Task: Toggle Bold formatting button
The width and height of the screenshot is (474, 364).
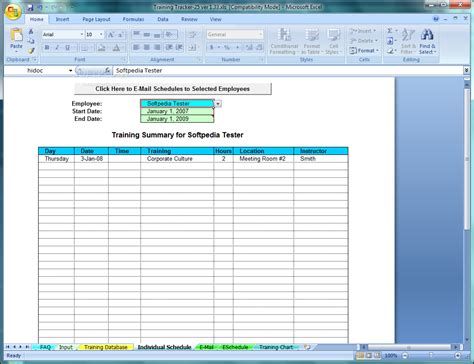Action: tap(47, 48)
